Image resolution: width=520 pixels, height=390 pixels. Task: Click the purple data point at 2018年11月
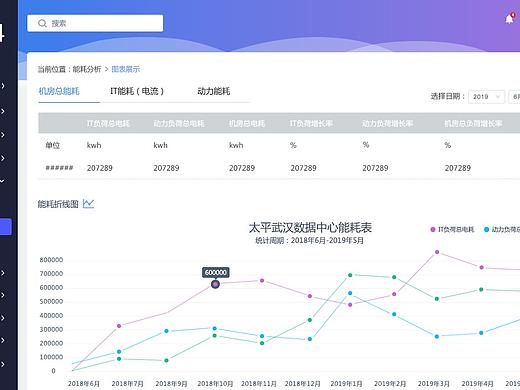pos(262,280)
